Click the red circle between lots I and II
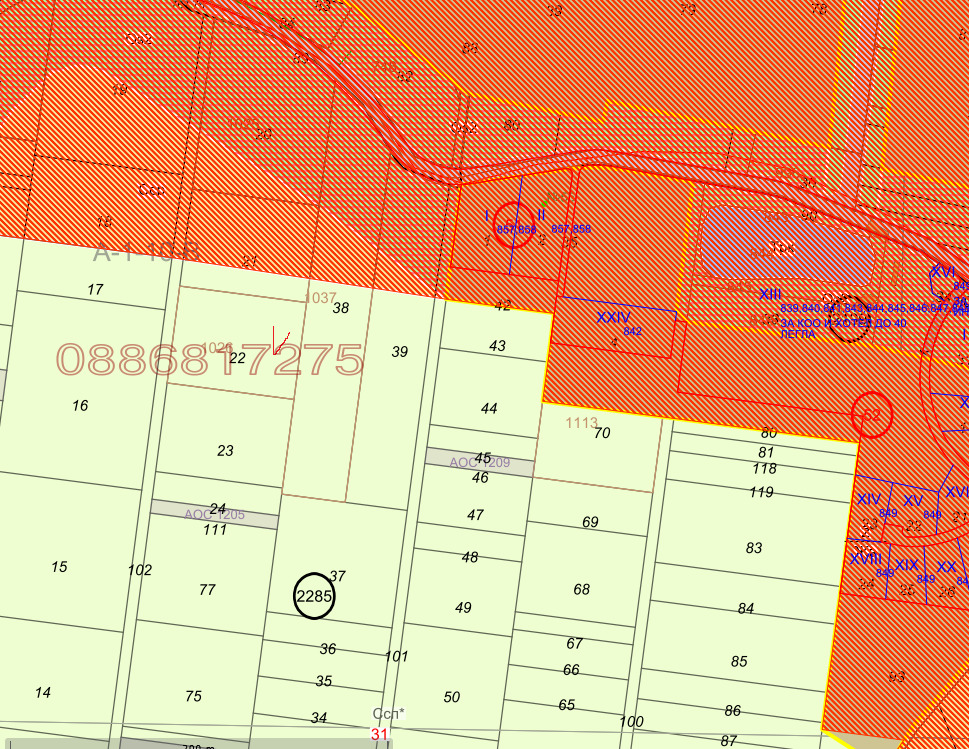The height and width of the screenshot is (749, 969). [515, 223]
